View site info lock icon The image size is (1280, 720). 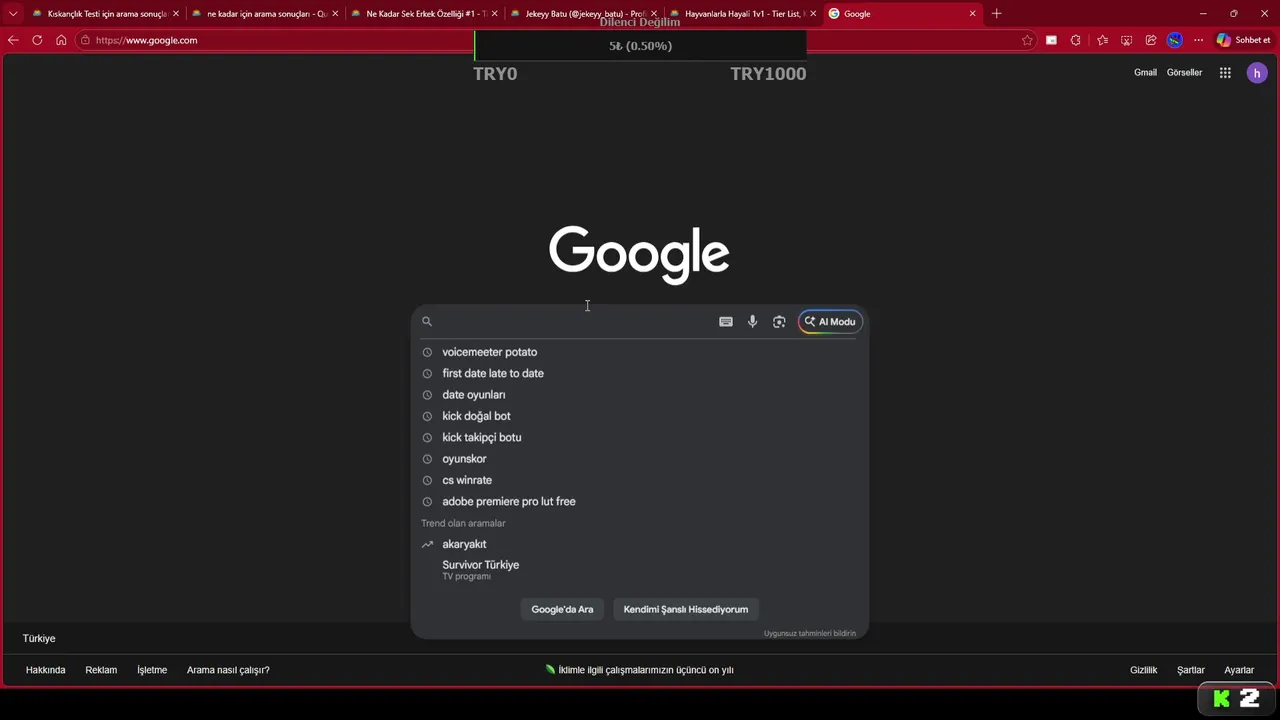(86, 40)
